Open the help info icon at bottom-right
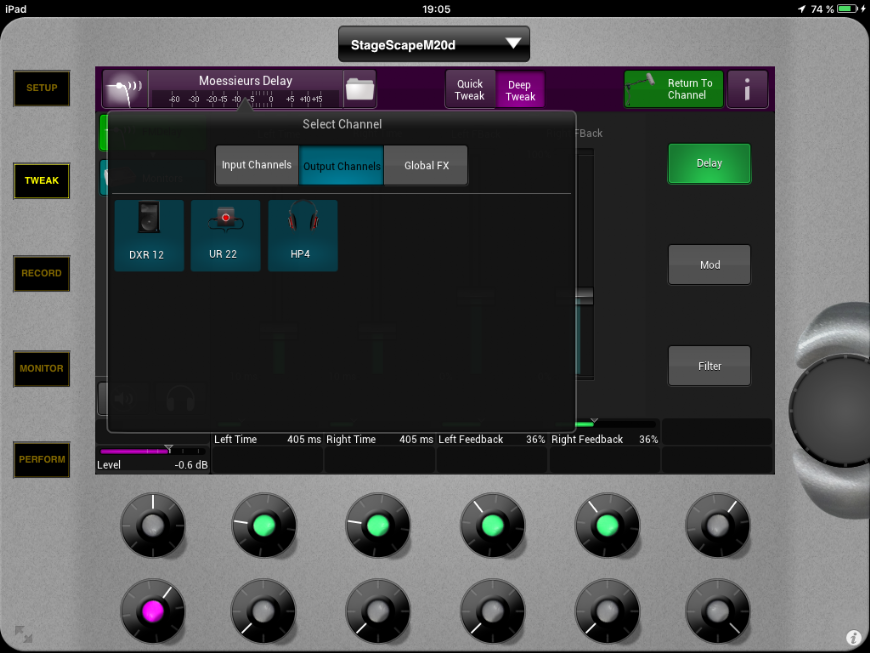Image resolution: width=870 pixels, height=653 pixels. coord(853,637)
